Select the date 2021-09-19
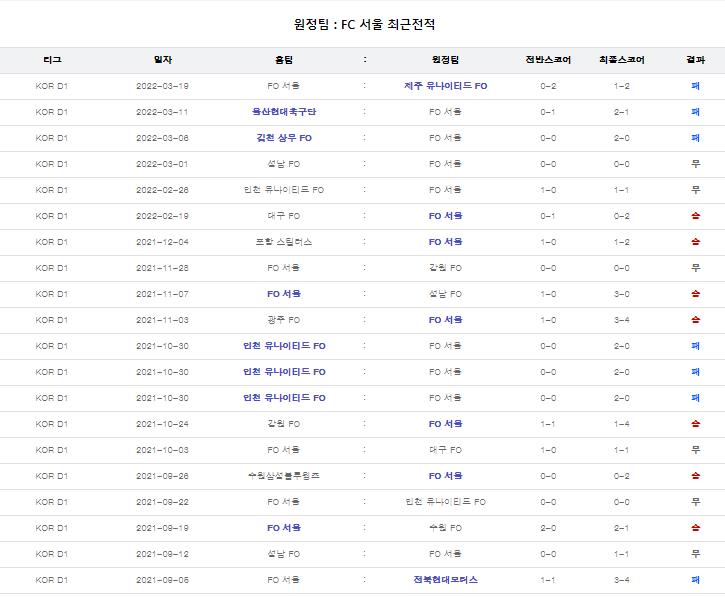The image size is (725, 597). [x=162, y=528]
